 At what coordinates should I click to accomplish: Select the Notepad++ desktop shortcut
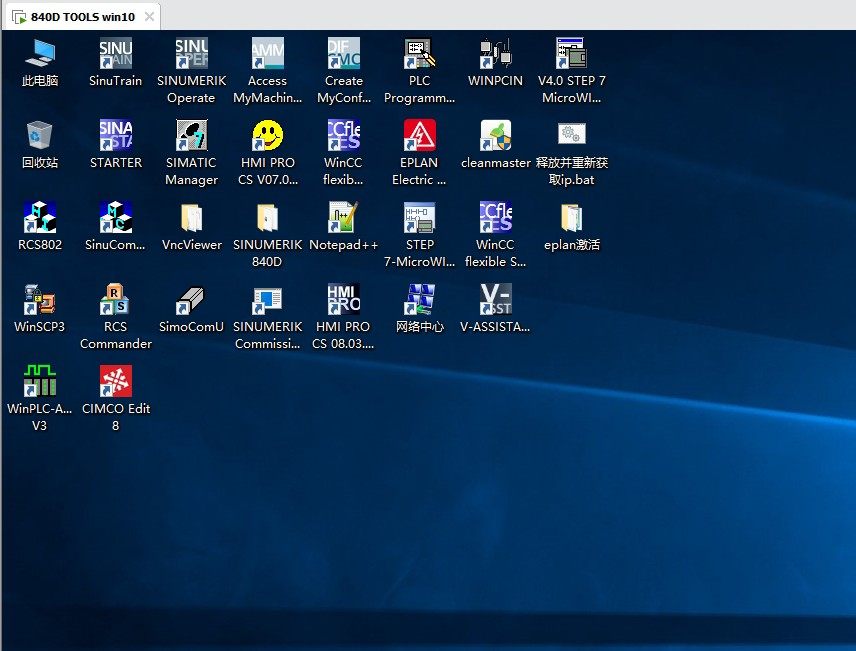343,219
